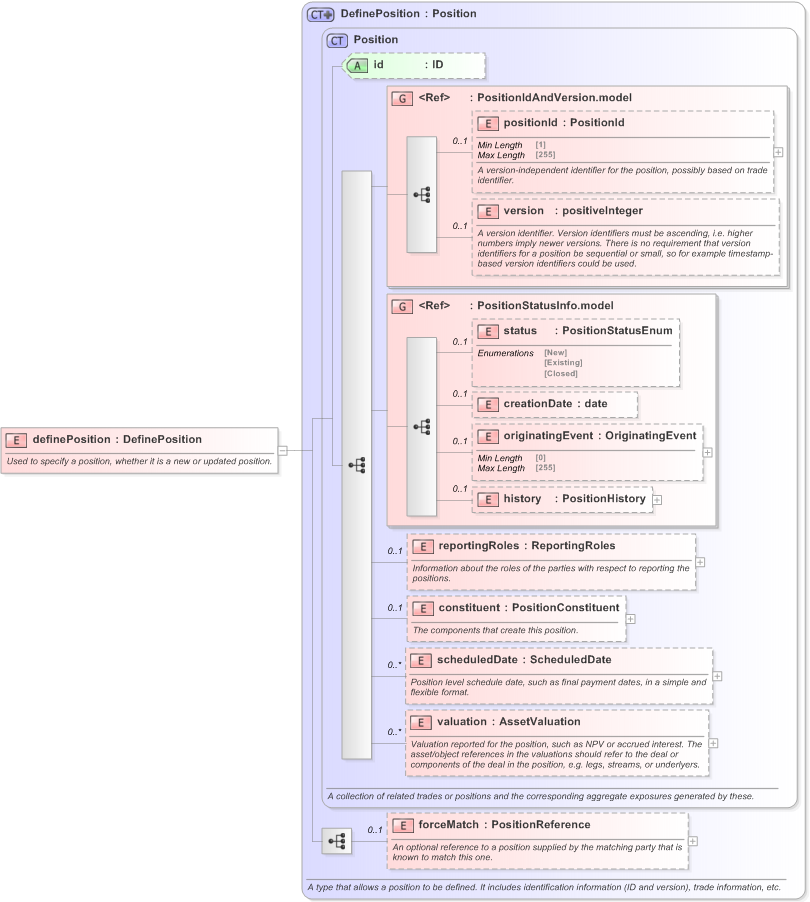Select the DefinePosition : Position header text
Screen dimensions: 810x902
[408, 14]
